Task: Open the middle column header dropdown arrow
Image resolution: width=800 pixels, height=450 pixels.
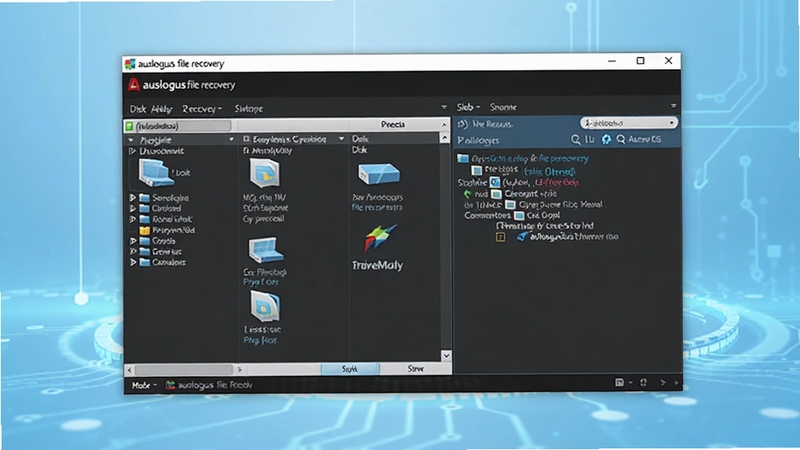Action: click(x=341, y=139)
